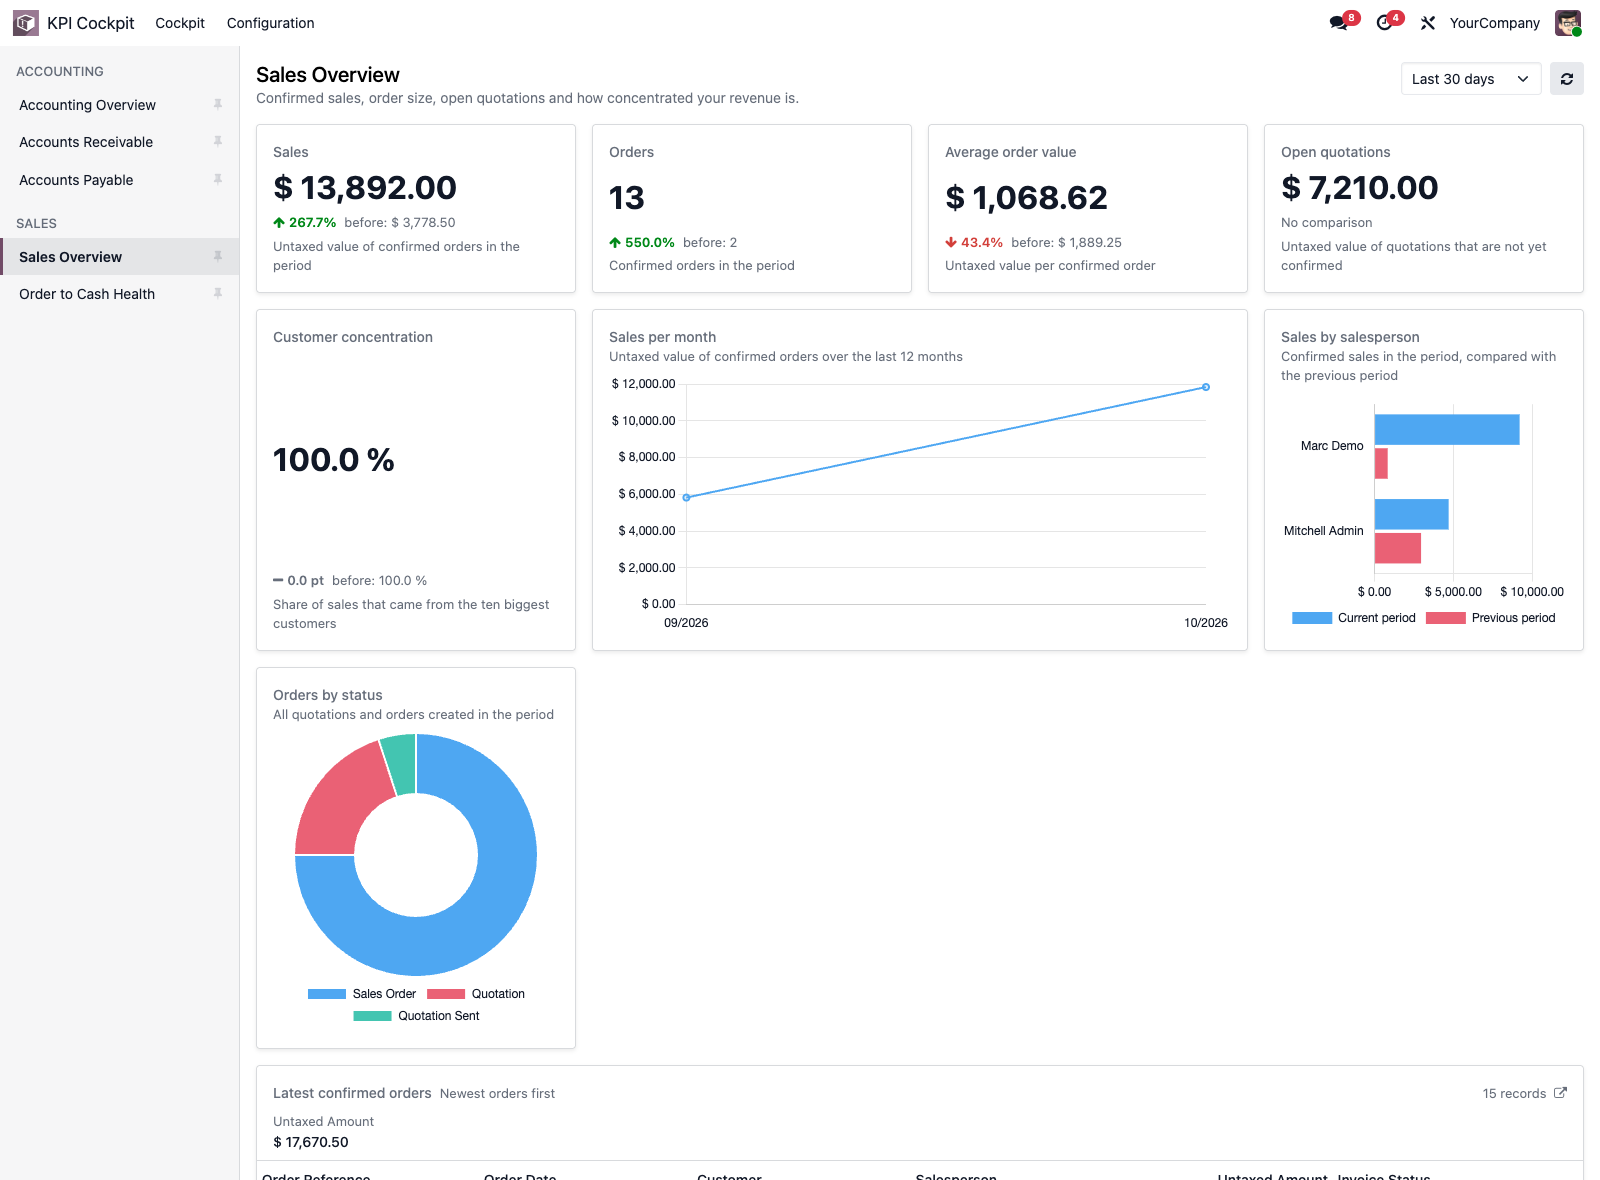Open the activities clock icon
The height and width of the screenshot is (1180, 1600).
coord(1384,23)
